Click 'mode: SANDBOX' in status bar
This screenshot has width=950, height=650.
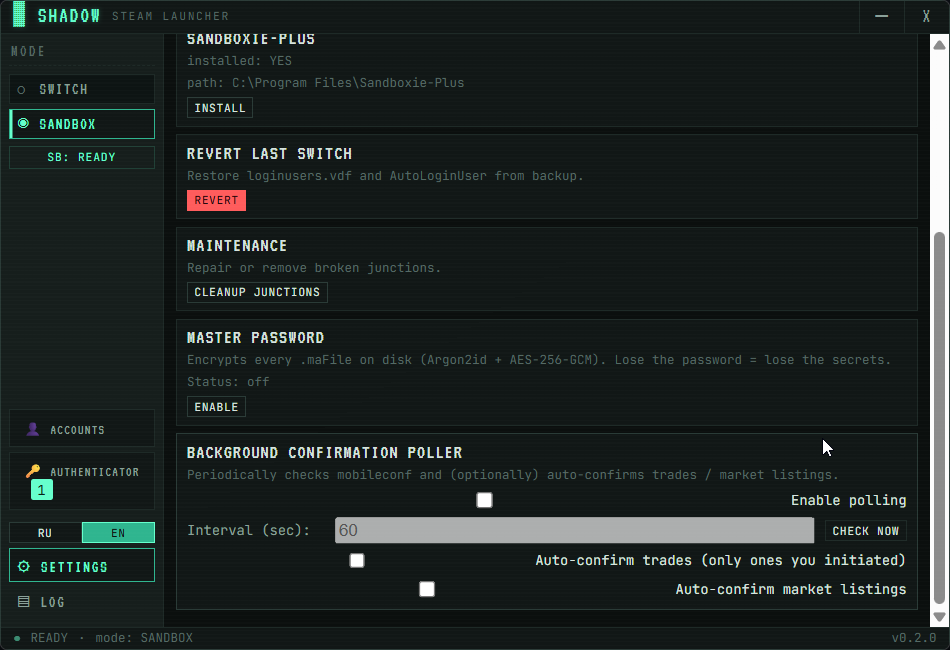144,638
